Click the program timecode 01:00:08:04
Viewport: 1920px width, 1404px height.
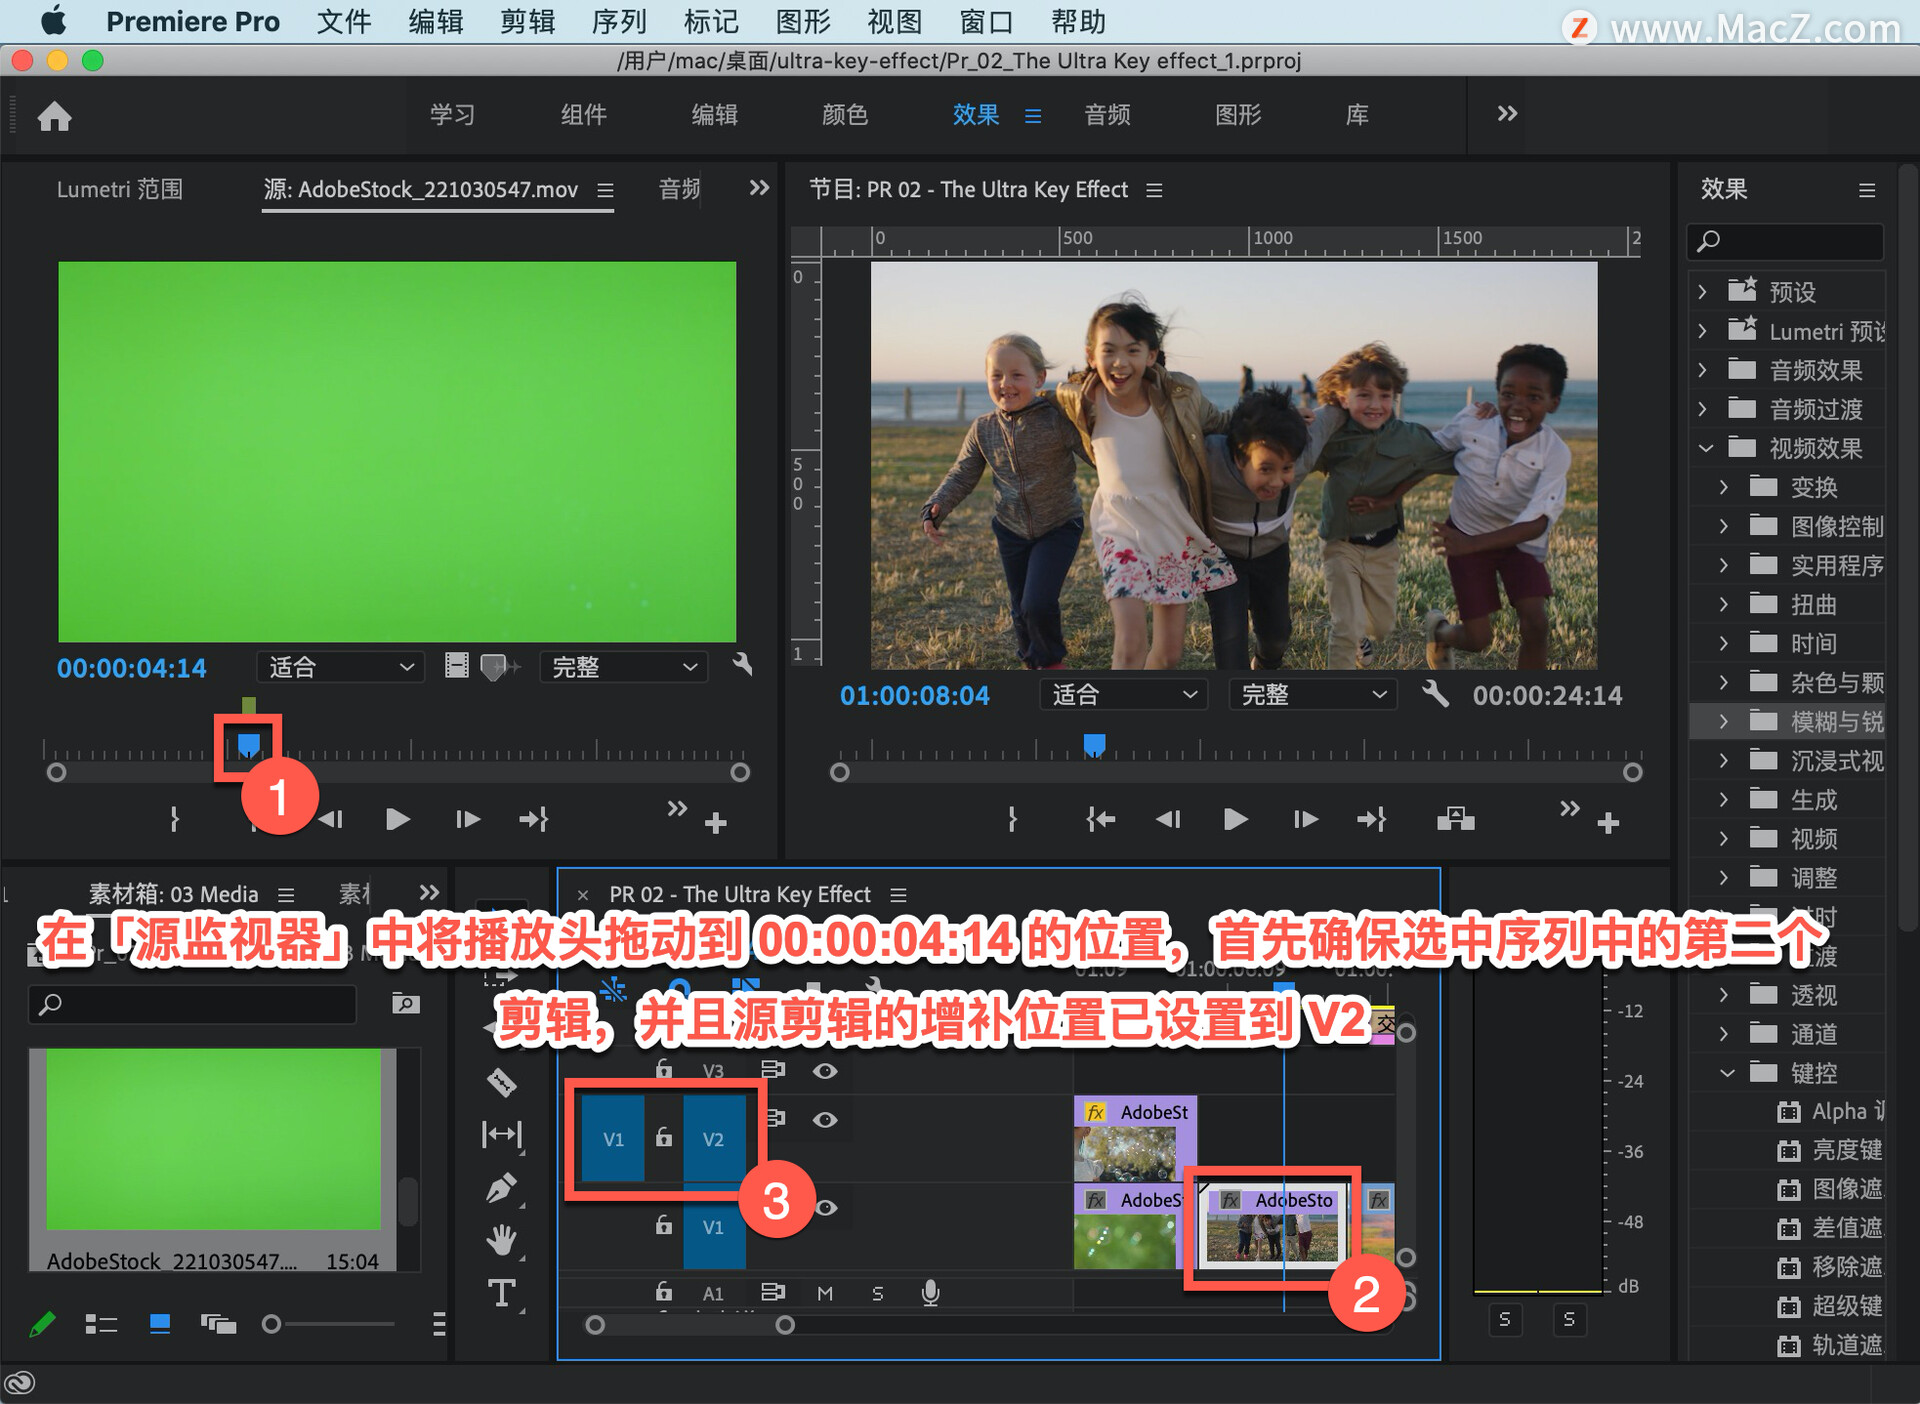[x=914, y=695]
